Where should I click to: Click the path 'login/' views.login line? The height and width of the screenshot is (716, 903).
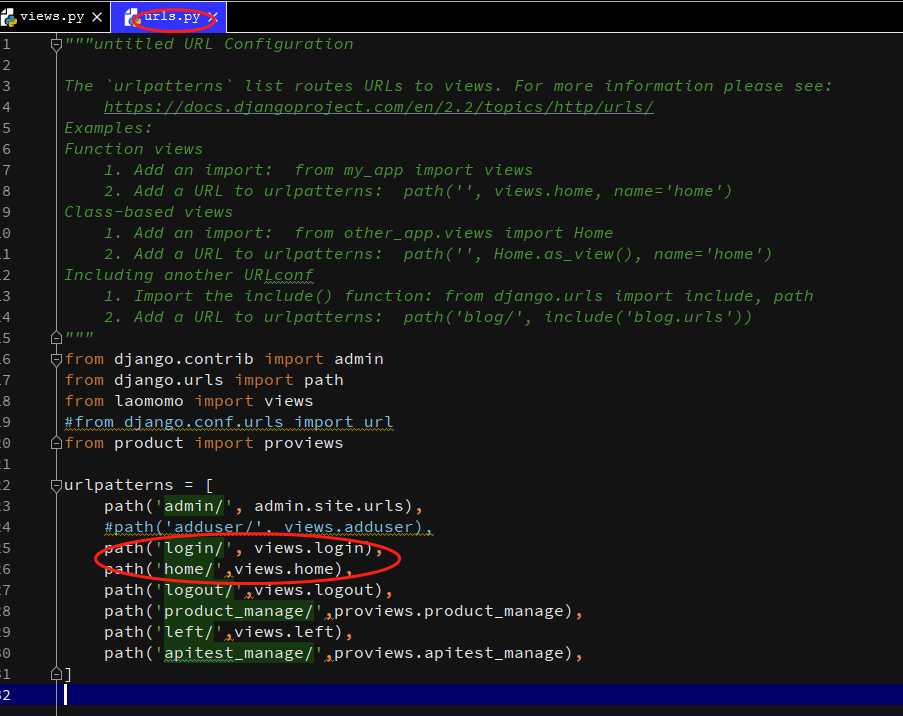(243, 548)
